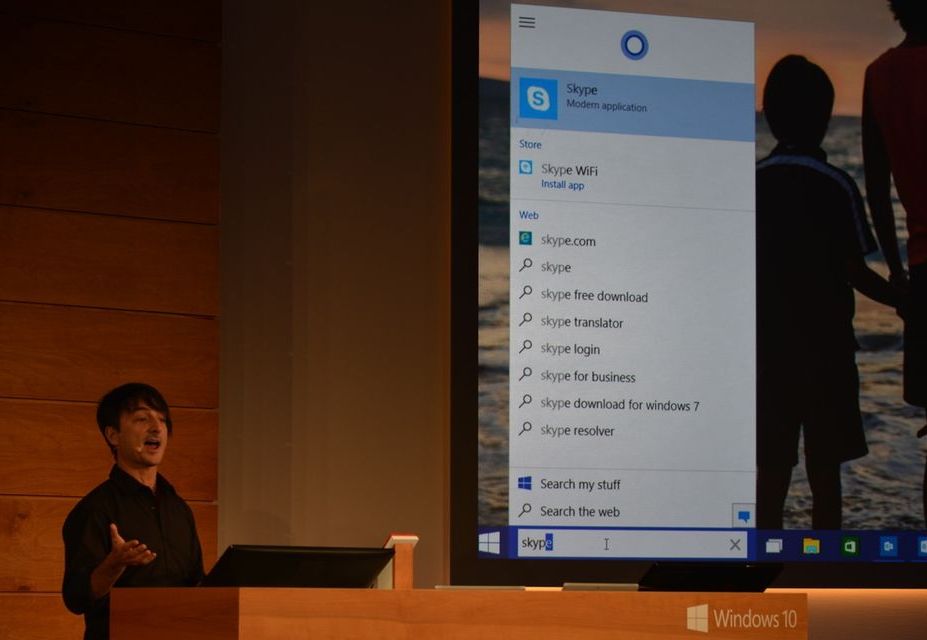Click magnifier icon beside Search the web
The width and height of the screenshot is (927, 640).
pos(524,509)
